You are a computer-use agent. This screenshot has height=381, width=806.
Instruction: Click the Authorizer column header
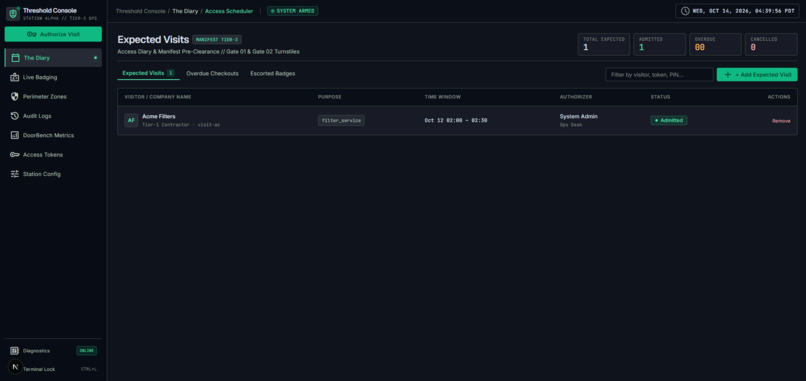(x=576, y=97)
